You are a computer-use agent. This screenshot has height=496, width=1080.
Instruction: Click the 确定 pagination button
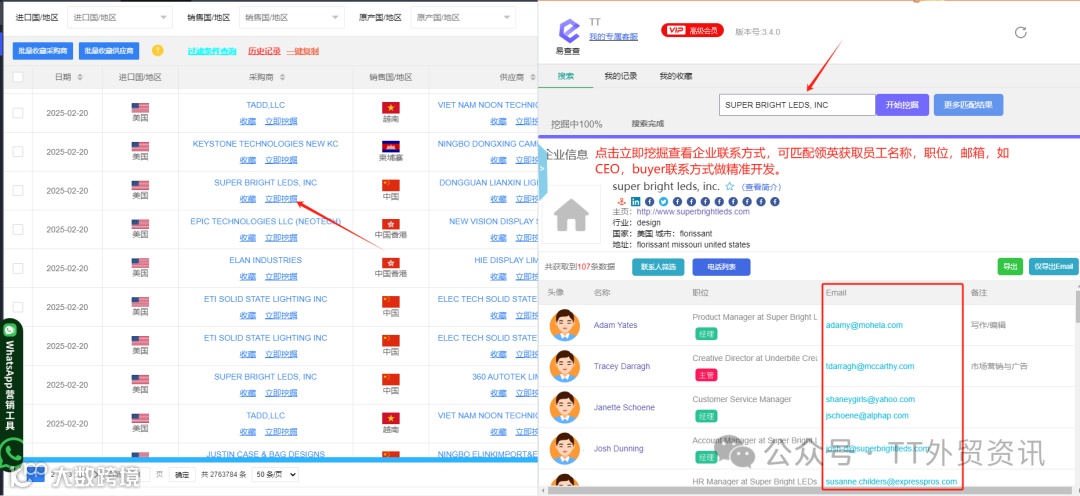click(182, 474)
